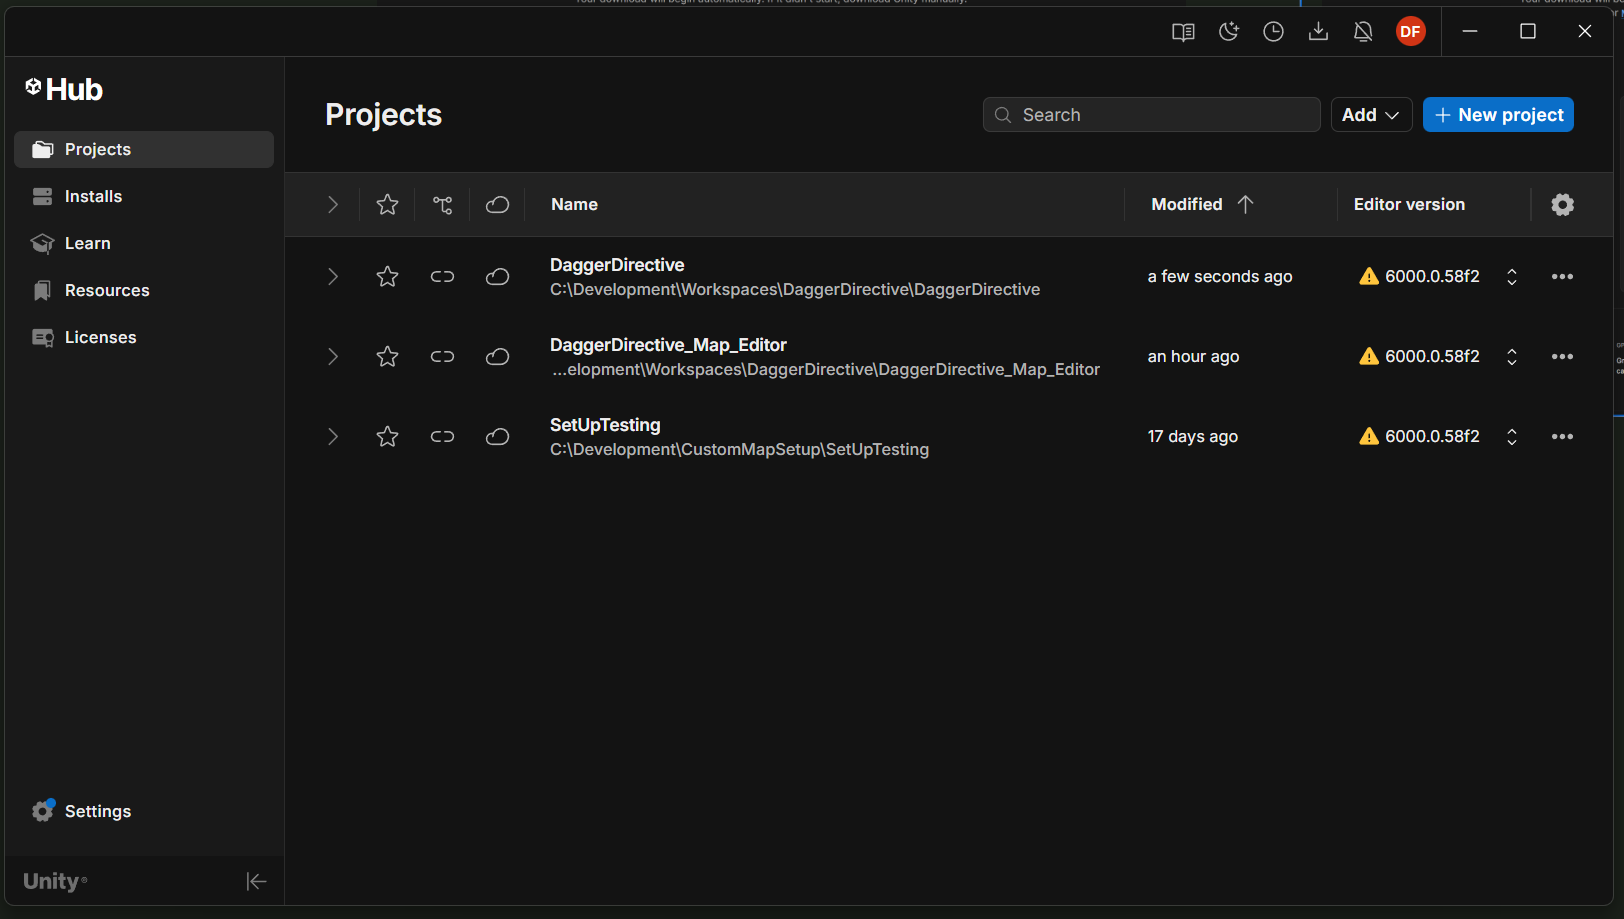Sort by the Editor version column header
Screen dimensions: 1624x919
click(1409, 205)
